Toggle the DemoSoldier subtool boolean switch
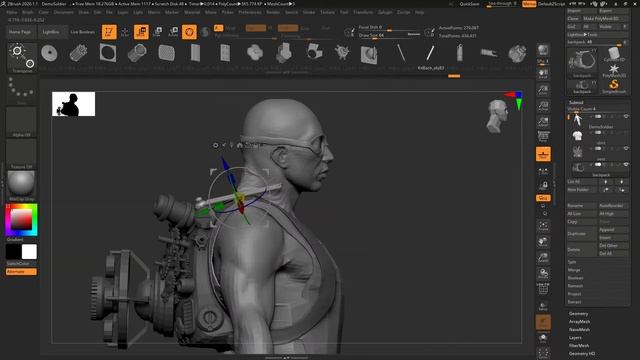Viewport: 640px width, 360px height. [598, 117]
